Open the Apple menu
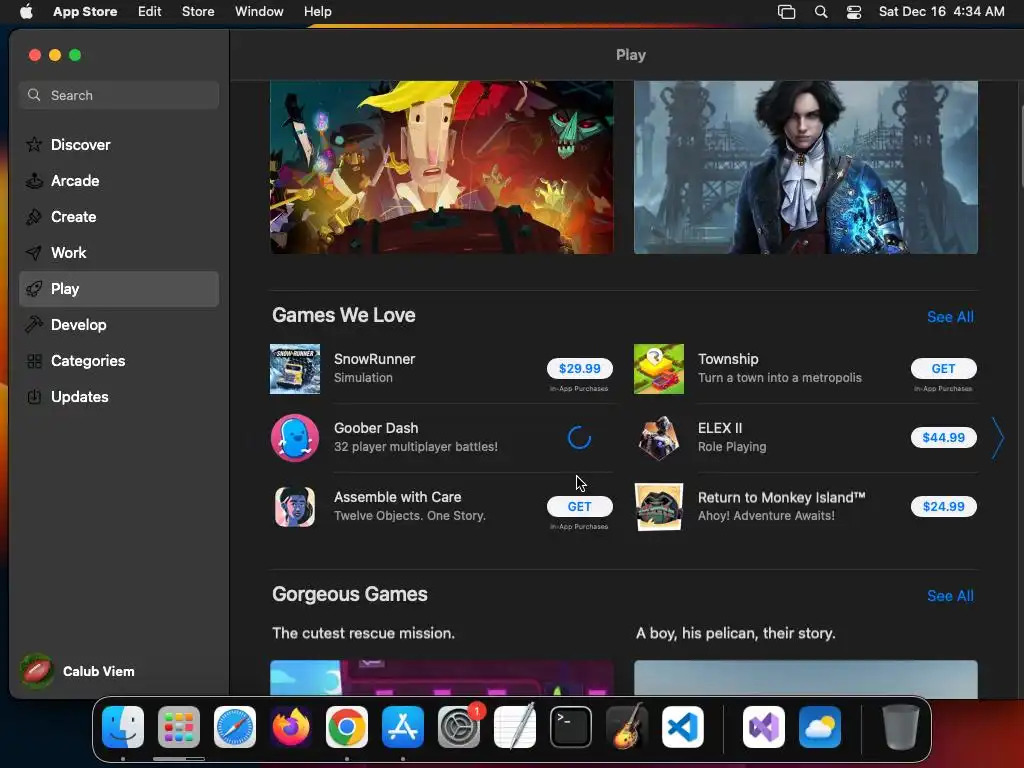 26,12
